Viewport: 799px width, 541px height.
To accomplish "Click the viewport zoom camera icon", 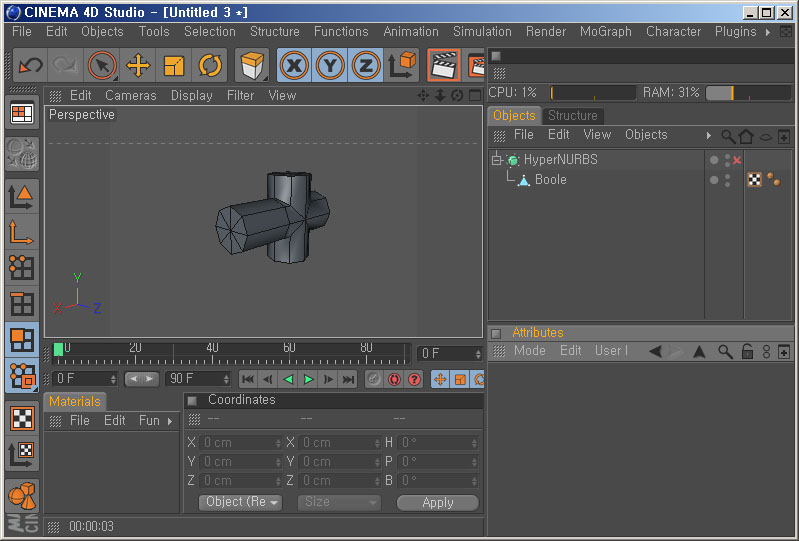I will 440,95.
